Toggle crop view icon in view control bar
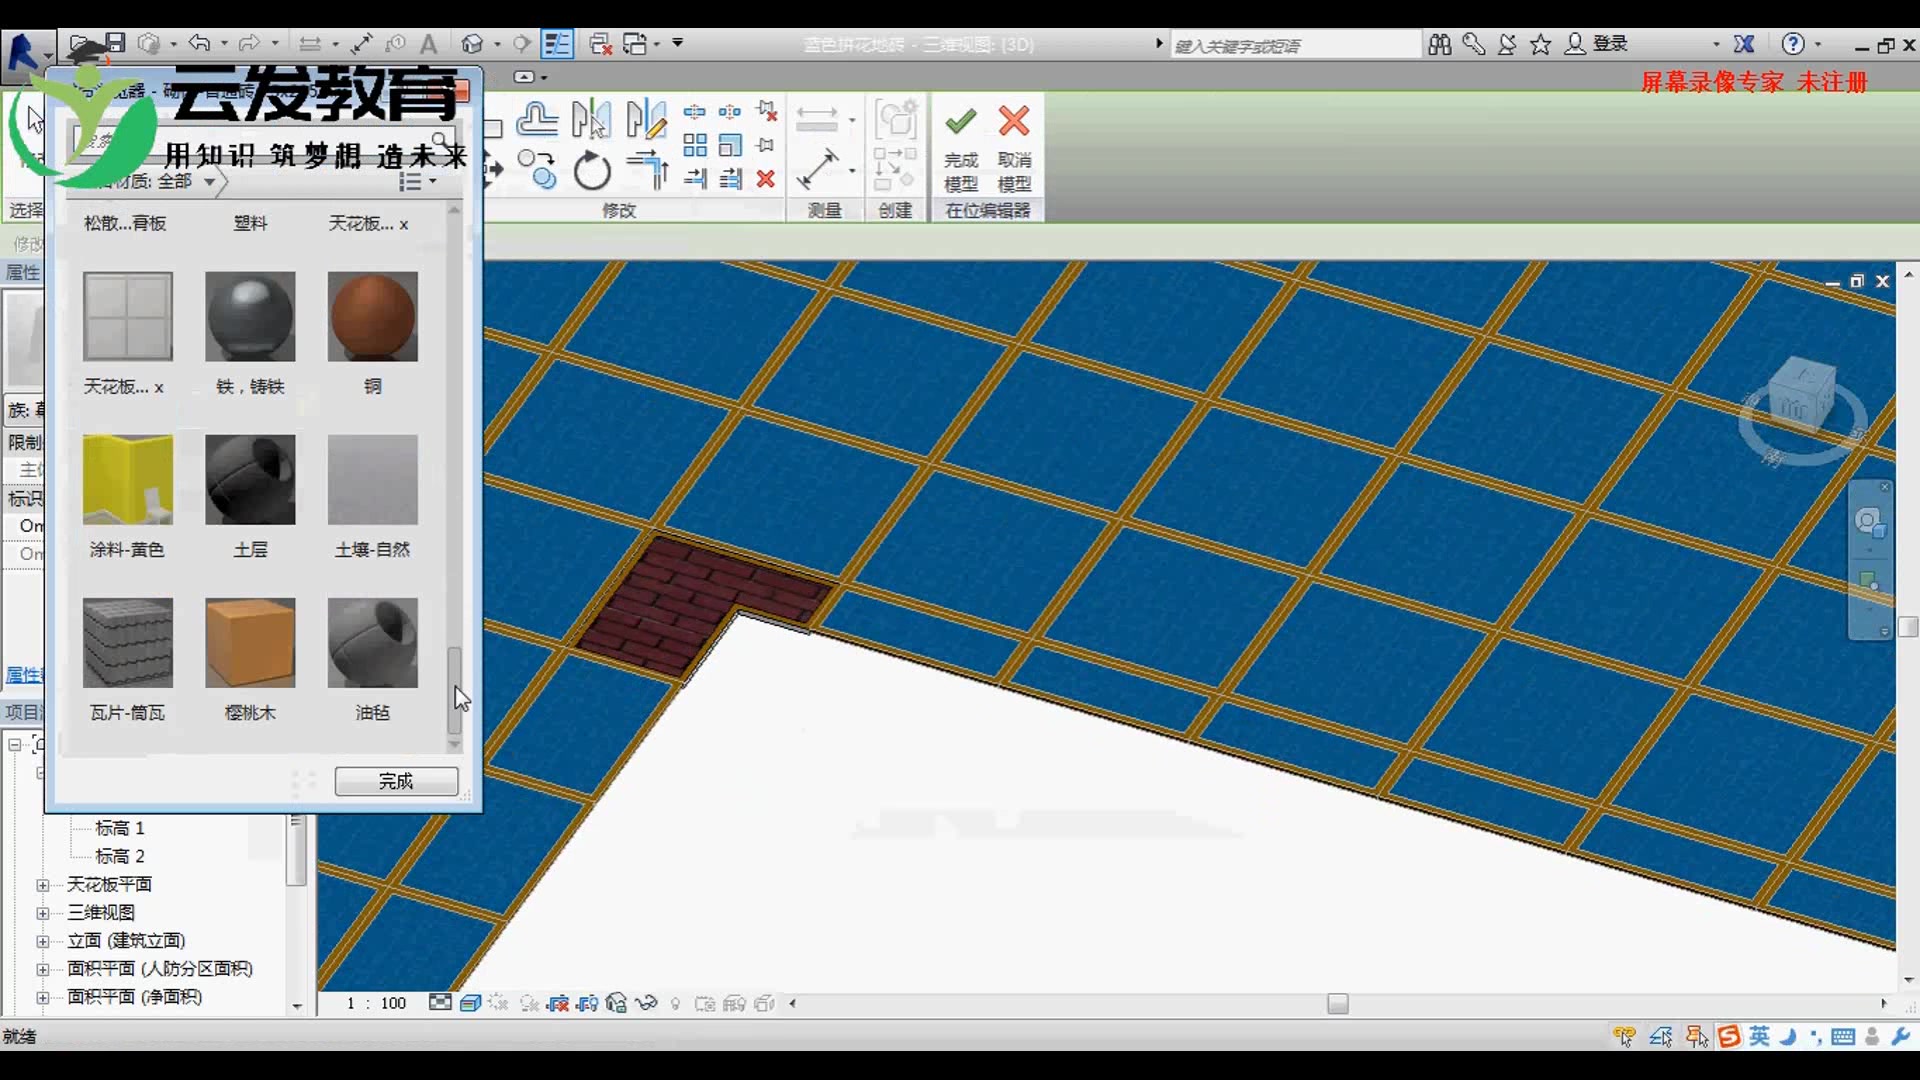1920x1080 pixels. (x=559, y=1003)
